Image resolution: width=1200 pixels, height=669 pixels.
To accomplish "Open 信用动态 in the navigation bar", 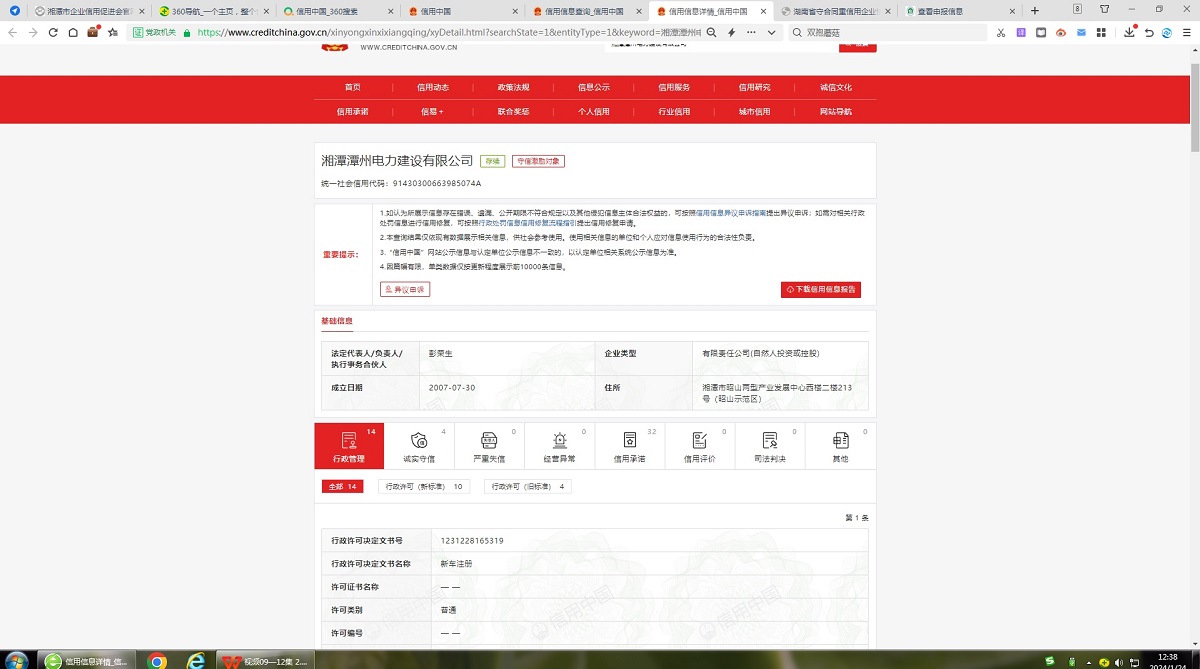I will tap(433, 87).
